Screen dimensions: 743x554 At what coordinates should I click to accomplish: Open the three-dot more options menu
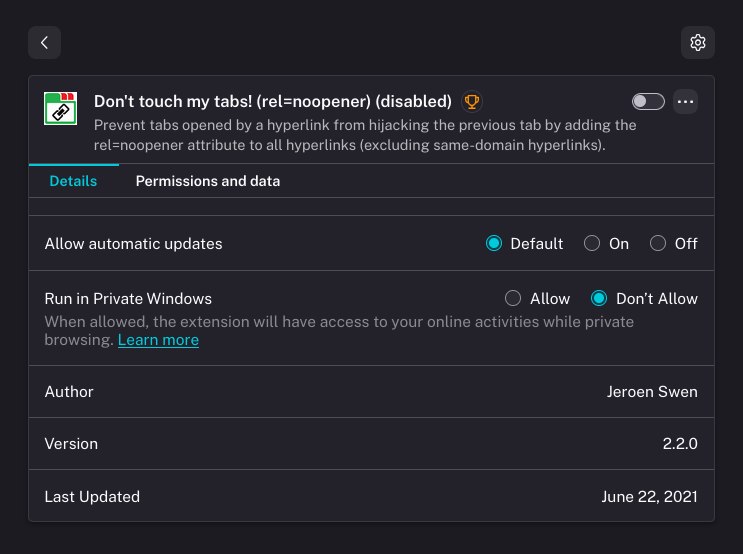tap(685, 101)
